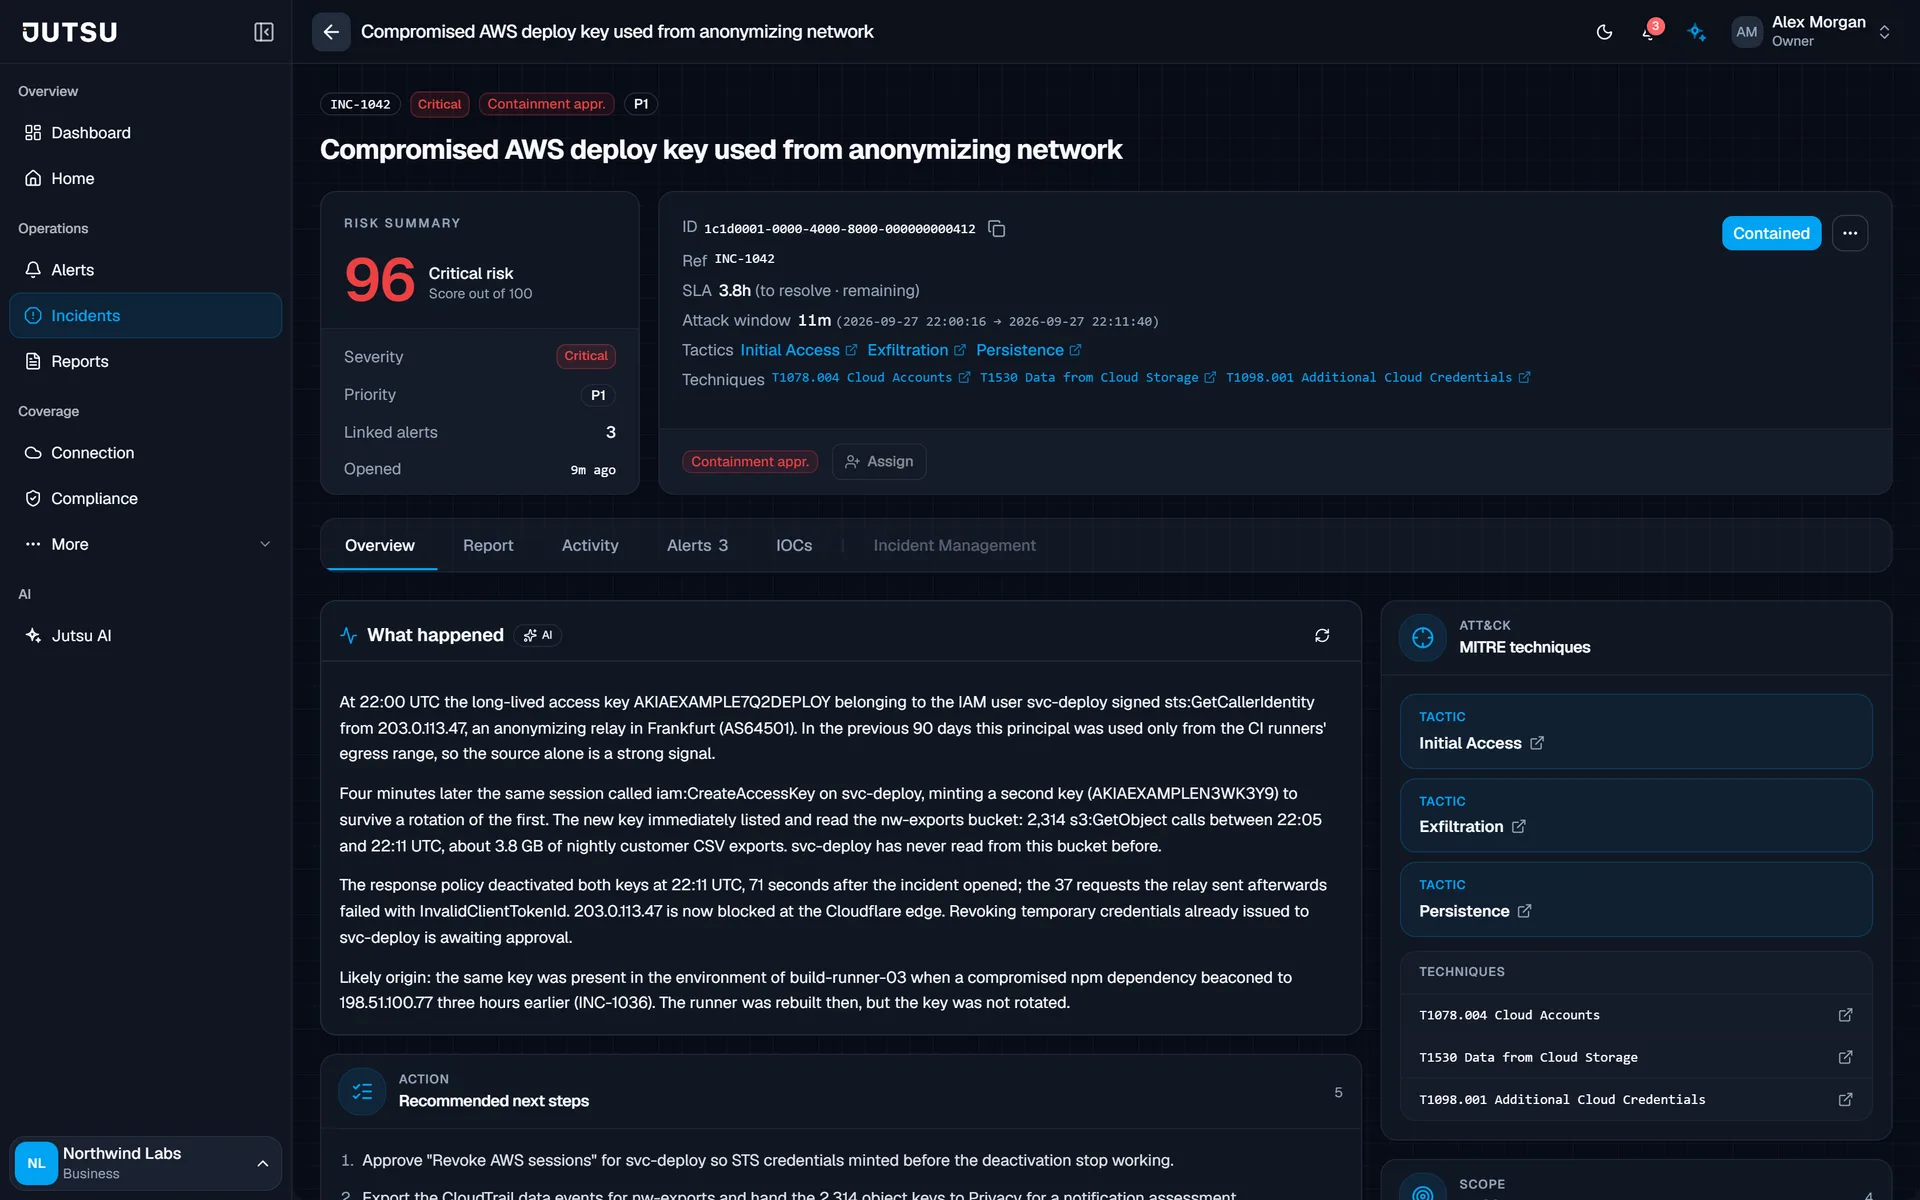Screen dimensions: 1920x1200
Task: Click Containment appr. badge beside Assign
Action: (750, 461)
